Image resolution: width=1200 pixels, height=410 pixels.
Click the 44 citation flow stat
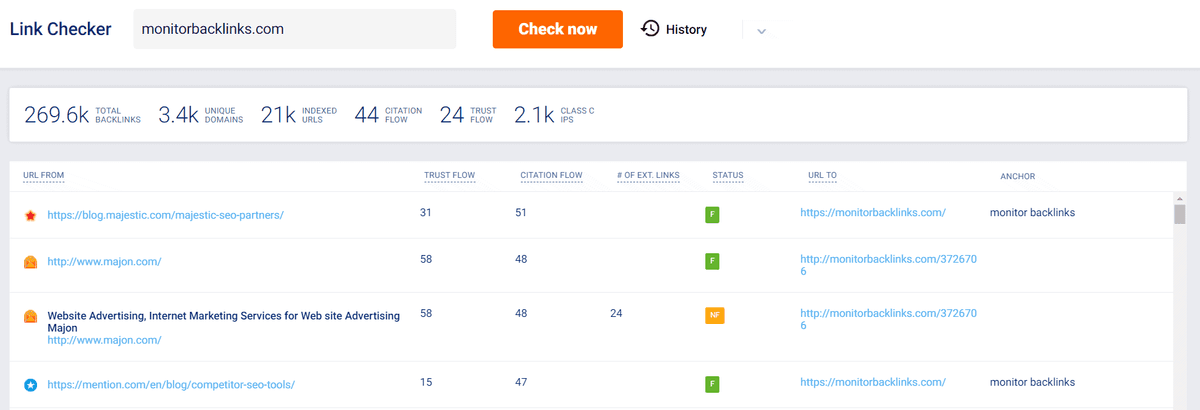point(388,115)
